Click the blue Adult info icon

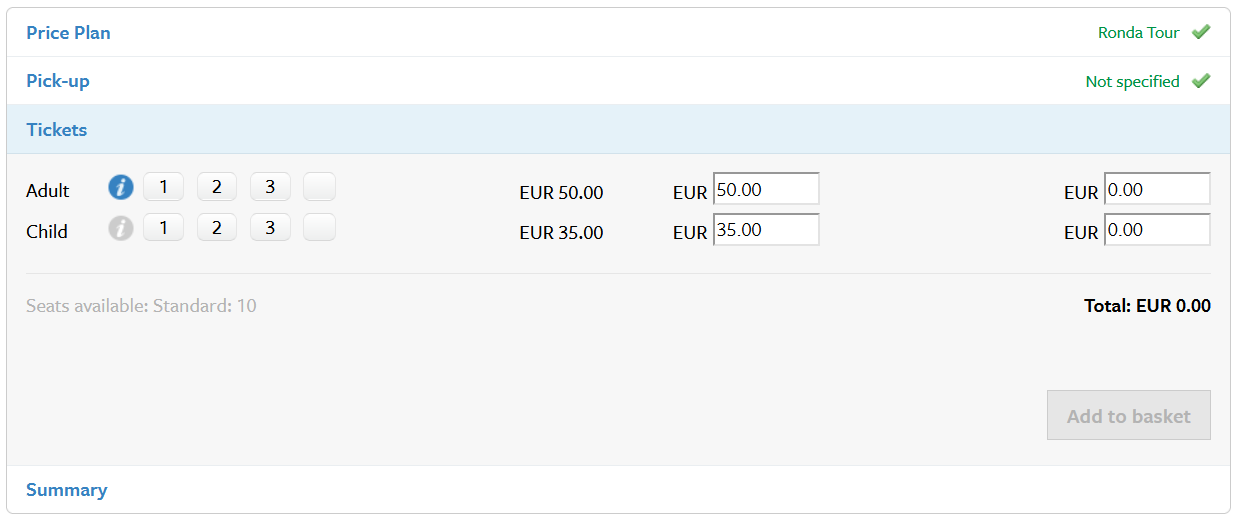pyautogui.click(x=120, y=187)
